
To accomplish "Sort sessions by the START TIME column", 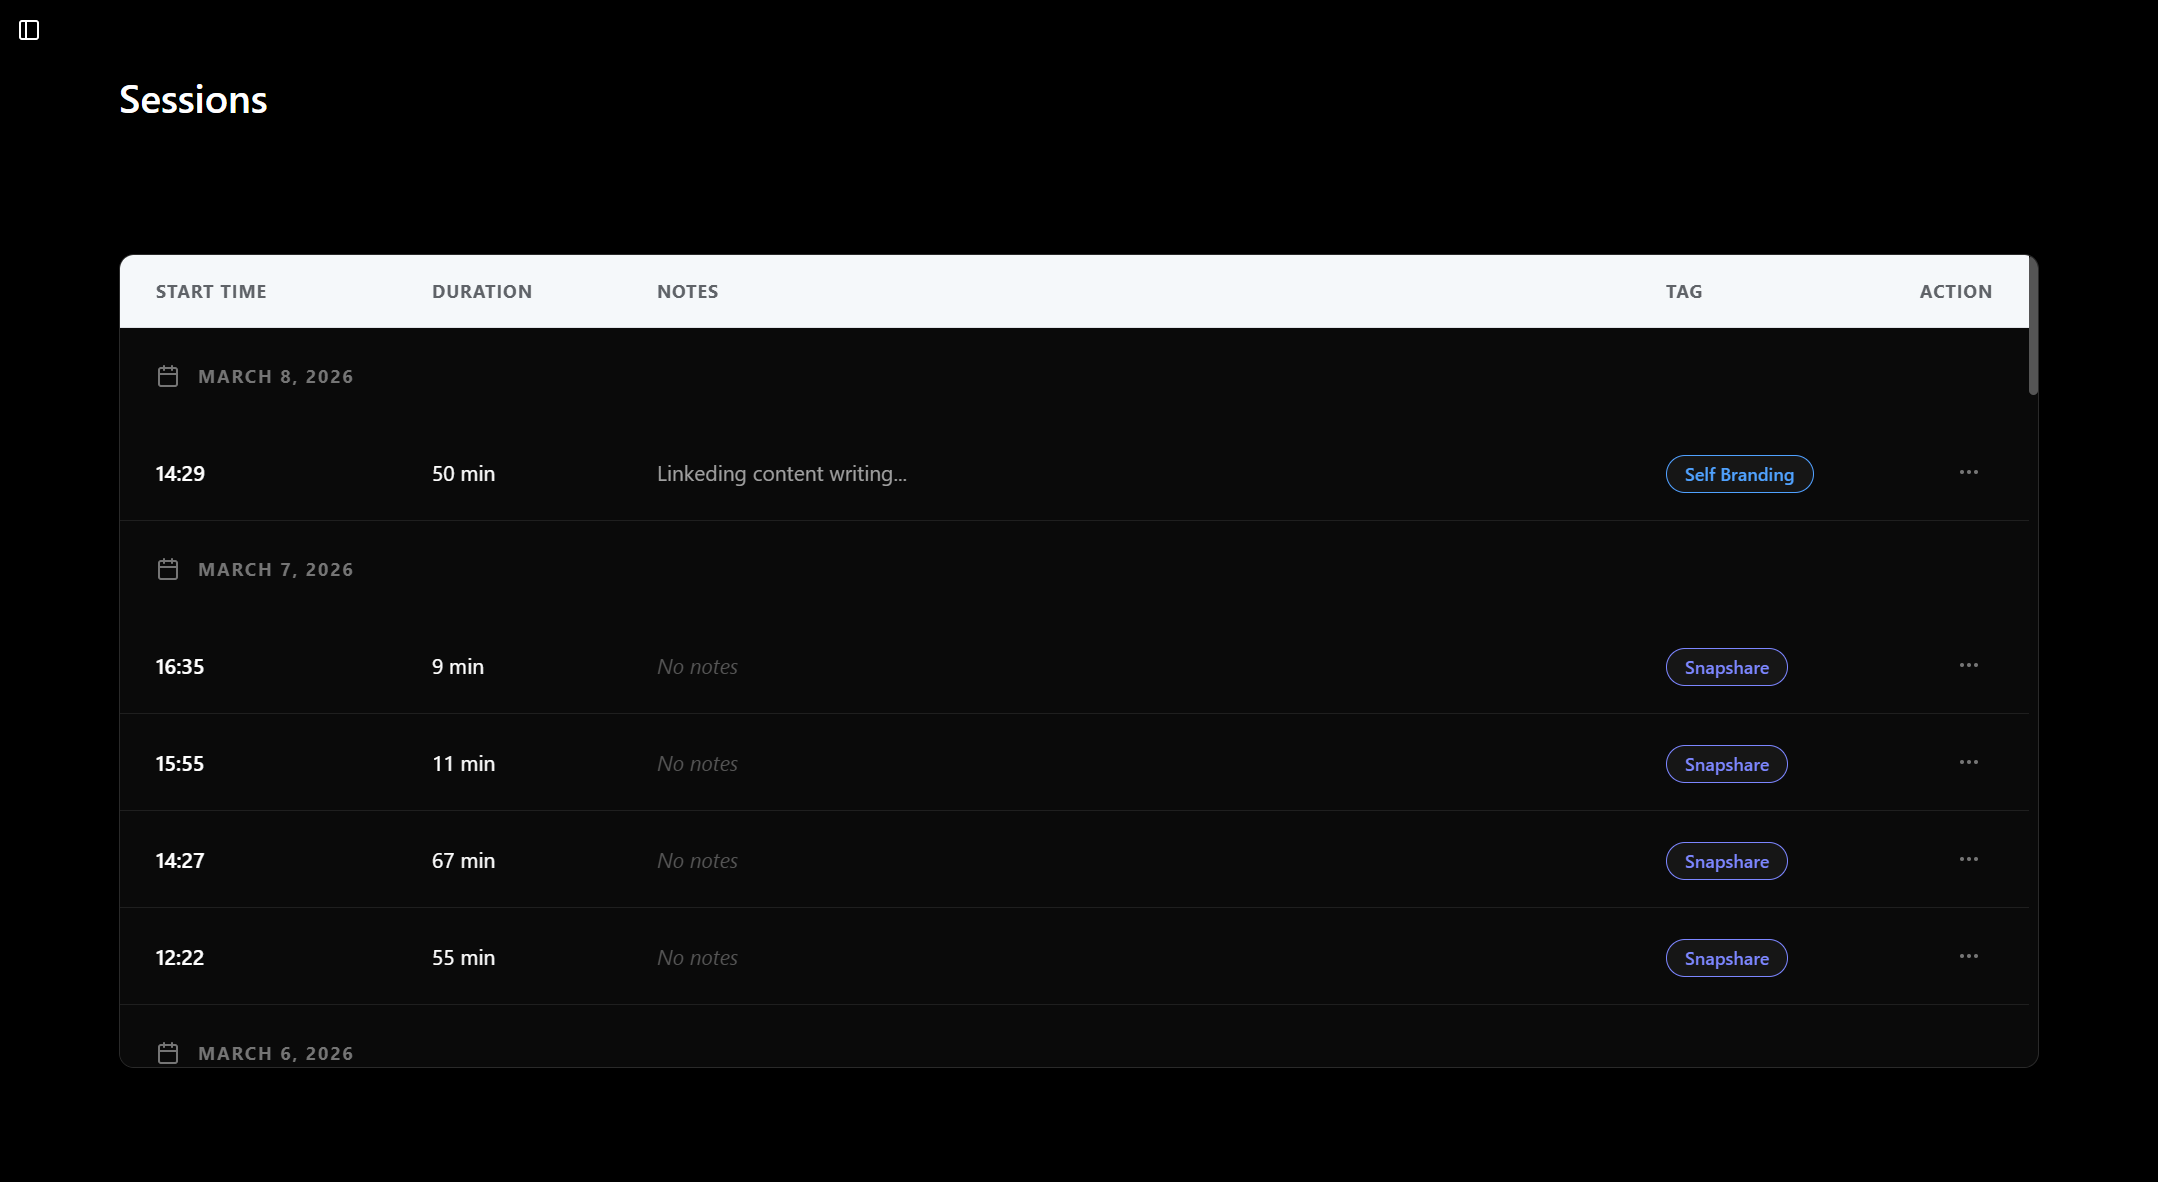I will click(211, 291).
